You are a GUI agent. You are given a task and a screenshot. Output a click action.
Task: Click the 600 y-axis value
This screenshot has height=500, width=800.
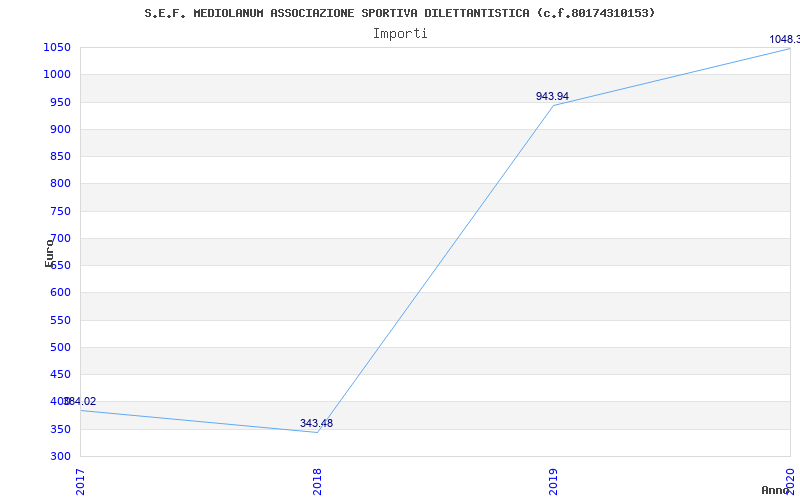click(60, 293)
